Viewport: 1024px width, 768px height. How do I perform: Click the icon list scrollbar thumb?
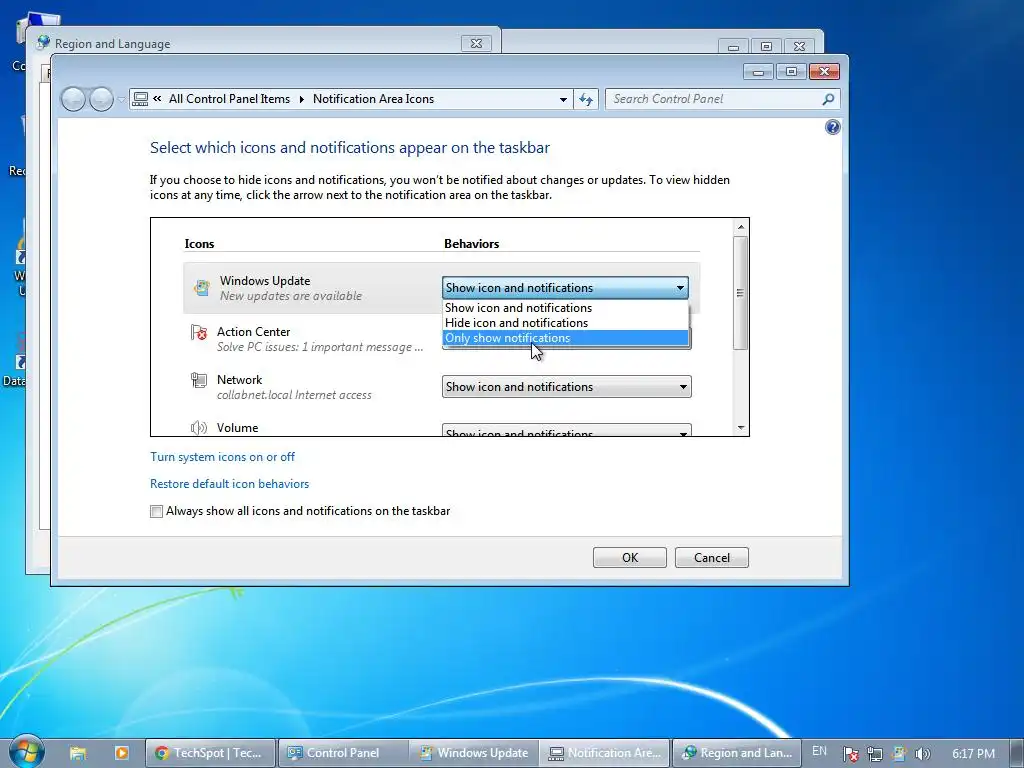(x=741, y=293)
